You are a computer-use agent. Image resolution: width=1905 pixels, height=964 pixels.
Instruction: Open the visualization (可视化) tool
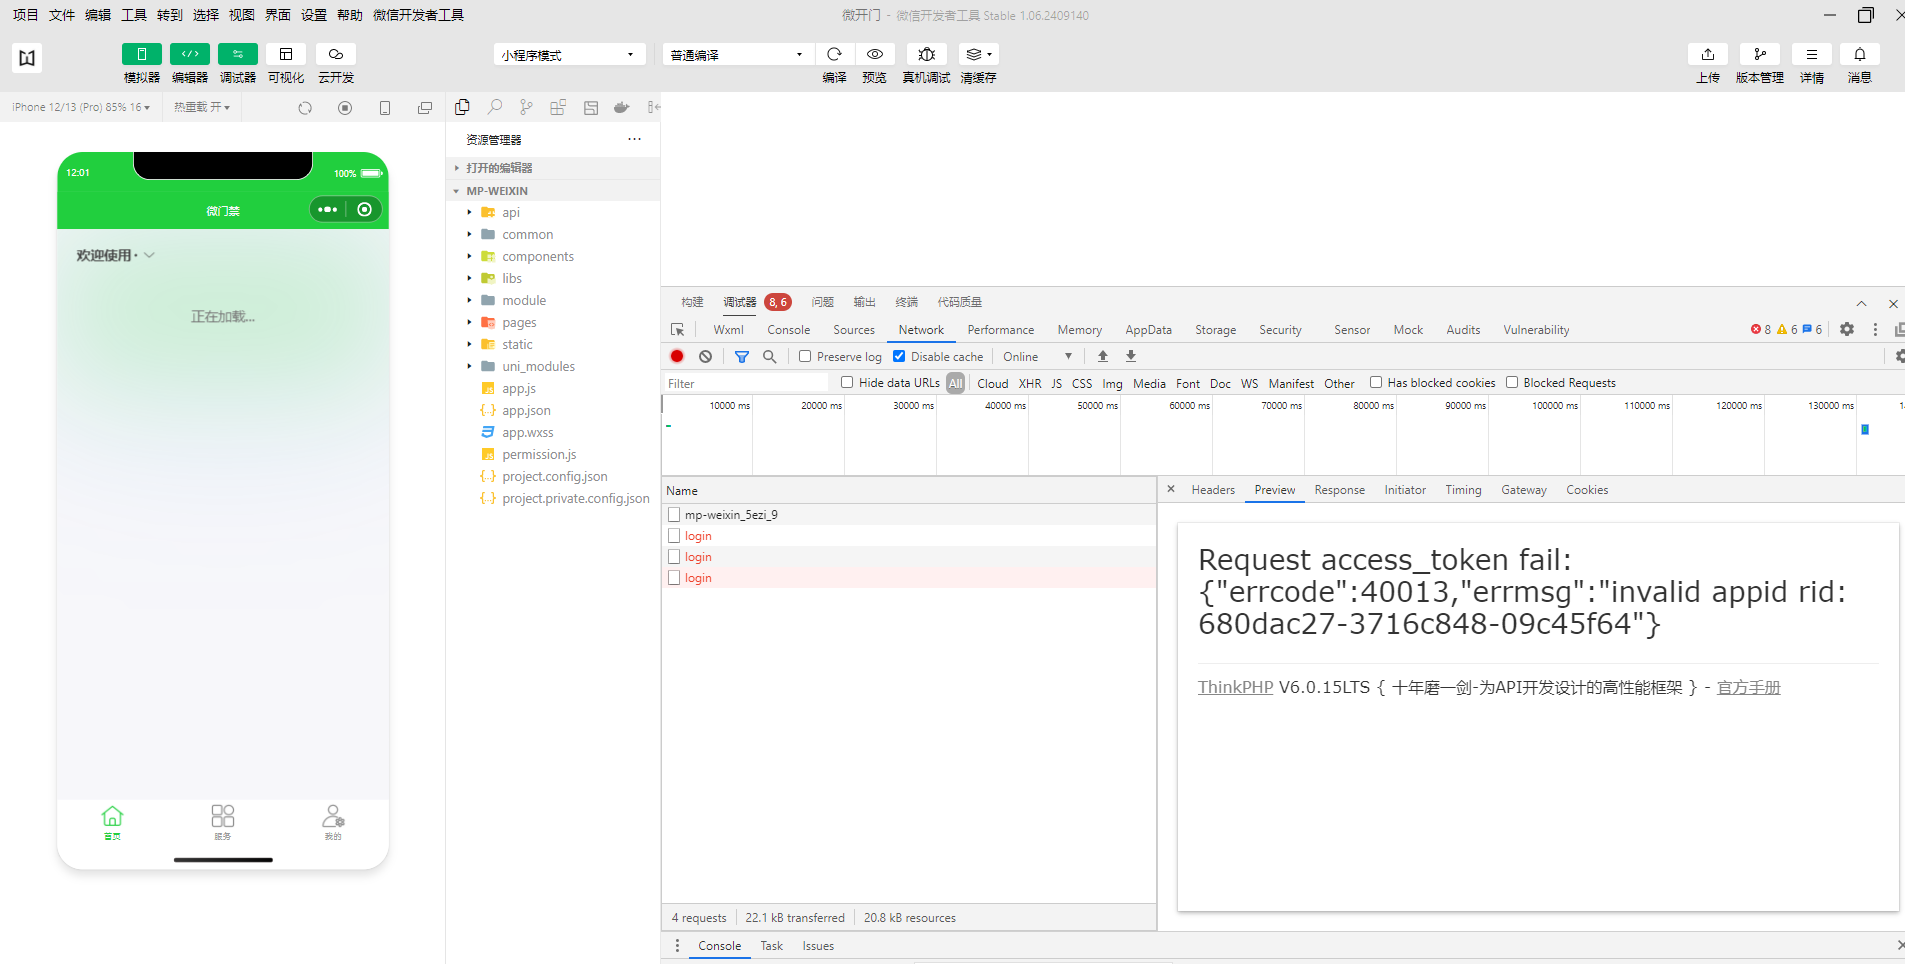click(x=285, y=54)
